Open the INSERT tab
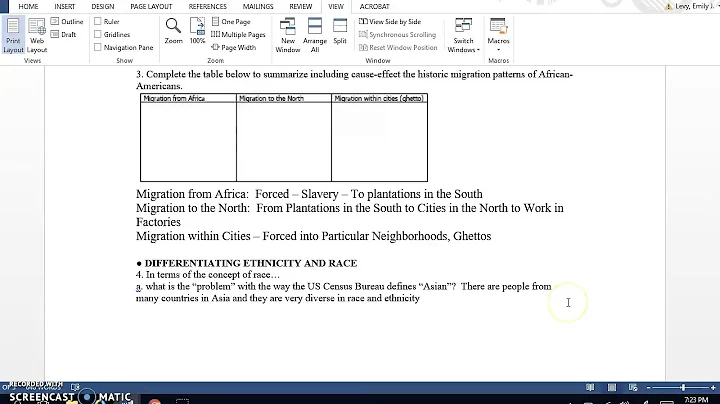Image resolution: width=720 pixels, height=404 pixels. 65,6
